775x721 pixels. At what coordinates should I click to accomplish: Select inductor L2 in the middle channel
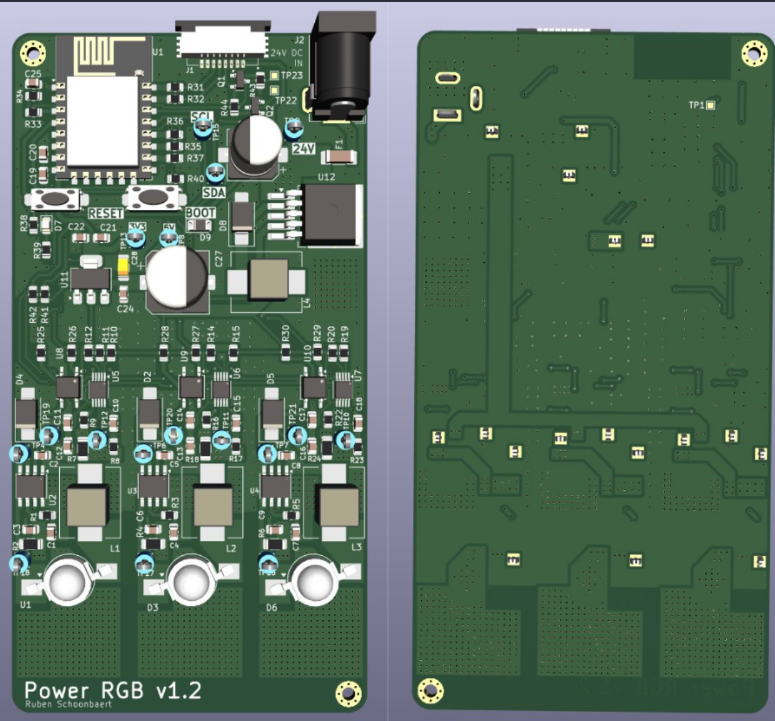[213, 508]
